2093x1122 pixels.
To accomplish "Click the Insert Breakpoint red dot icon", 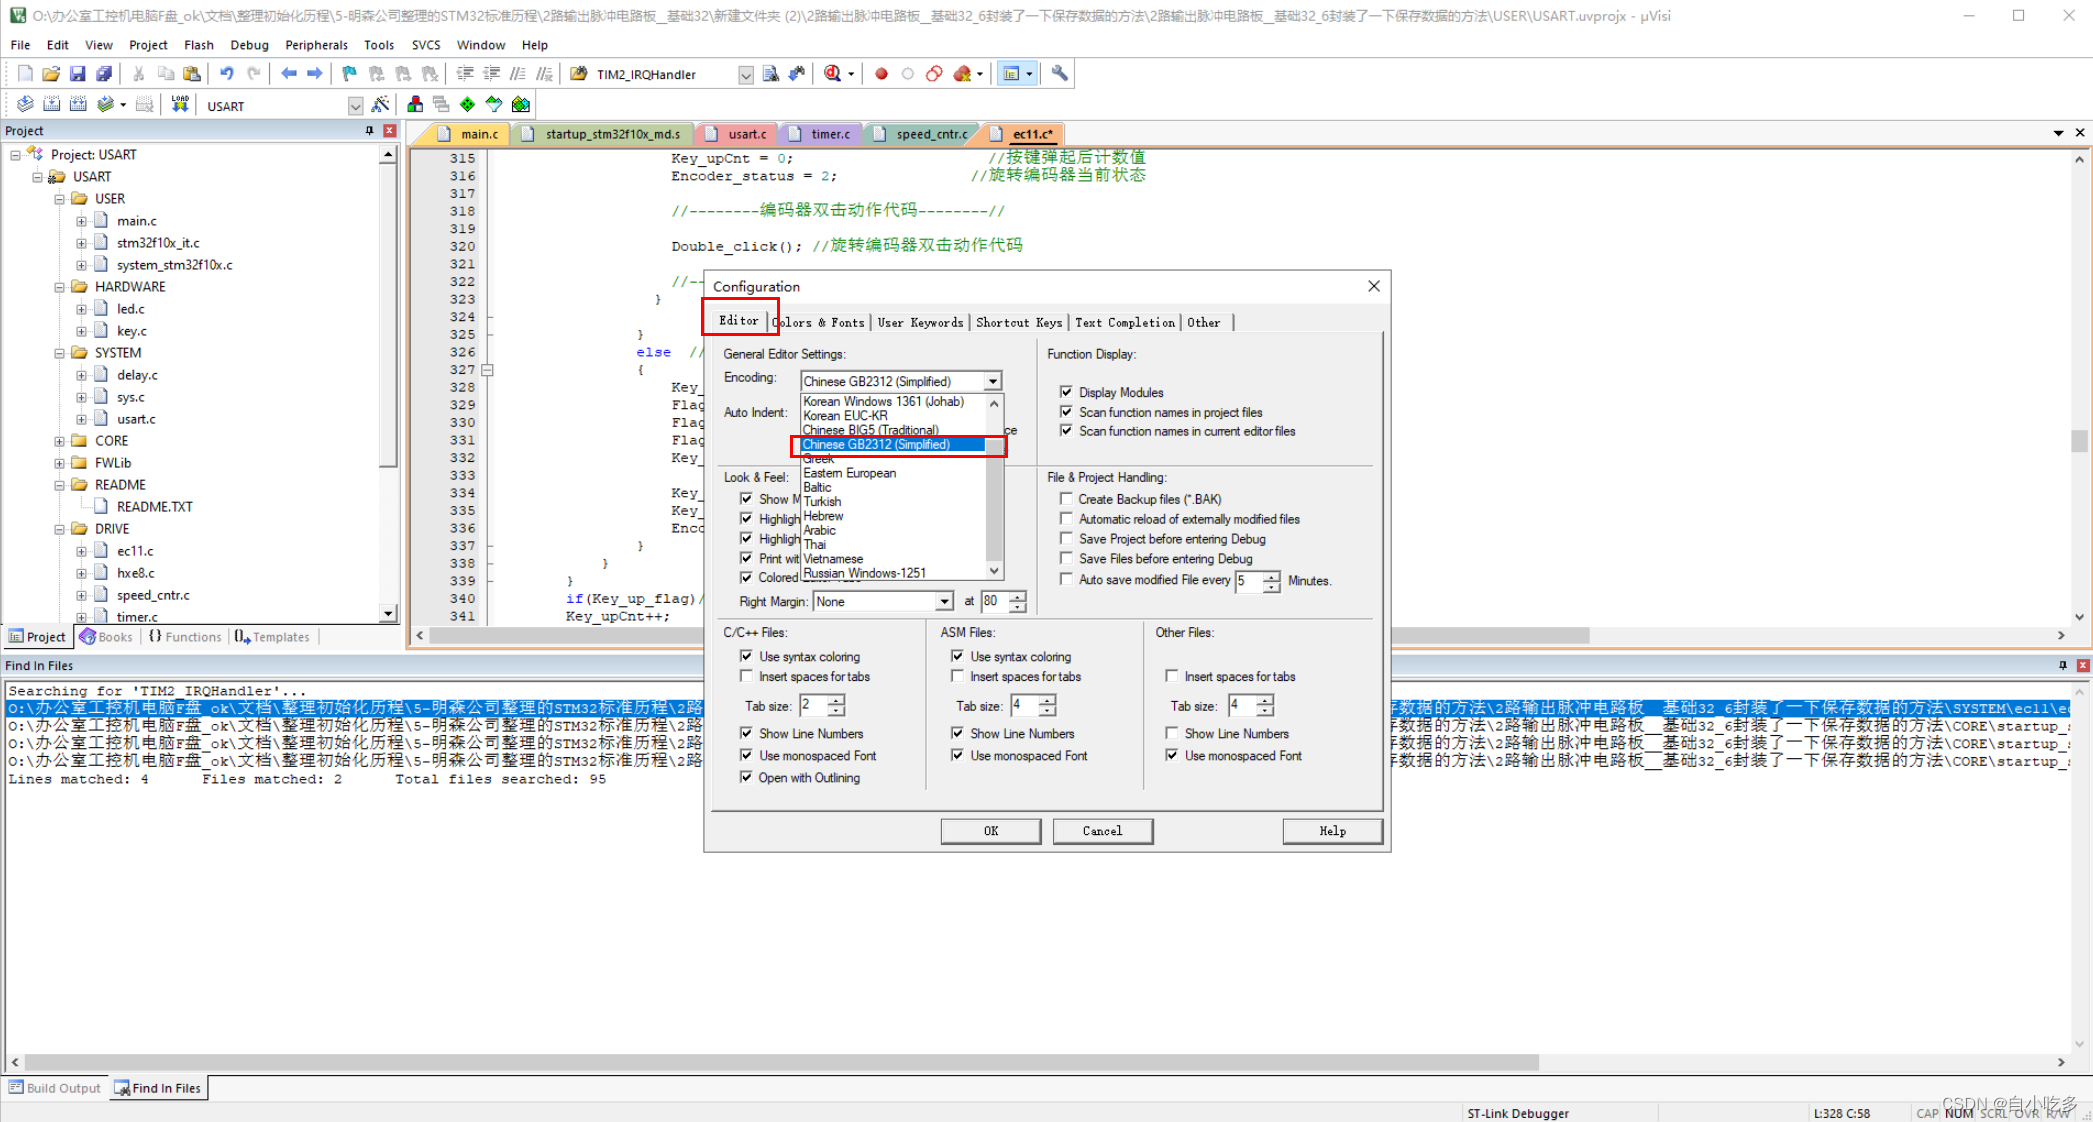I will click(x=881, y=74).
